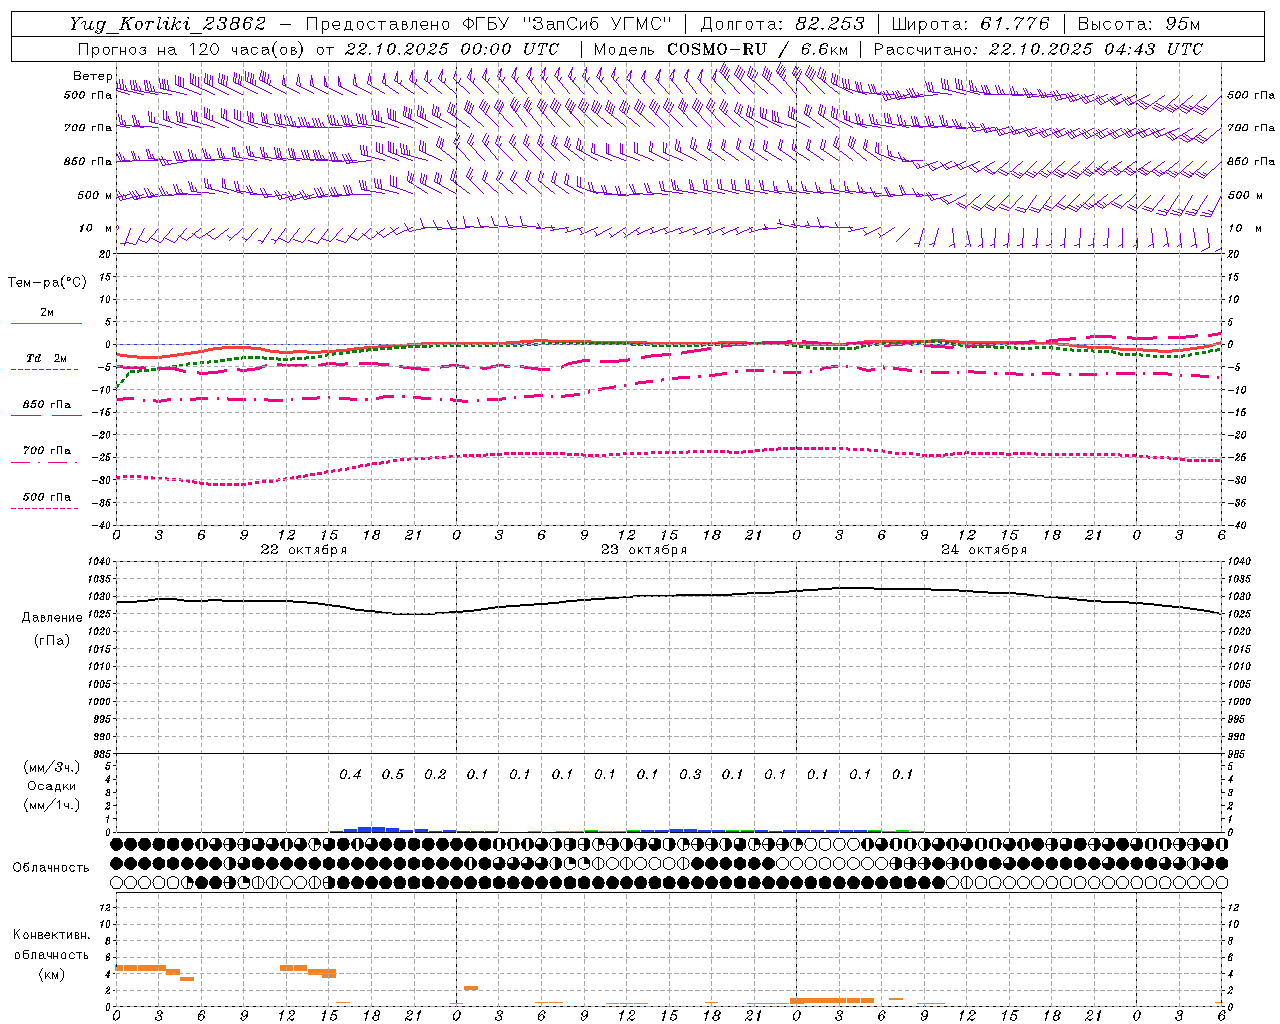
Task: Click the 22 октября date label
Action: [x=304, y=550]
